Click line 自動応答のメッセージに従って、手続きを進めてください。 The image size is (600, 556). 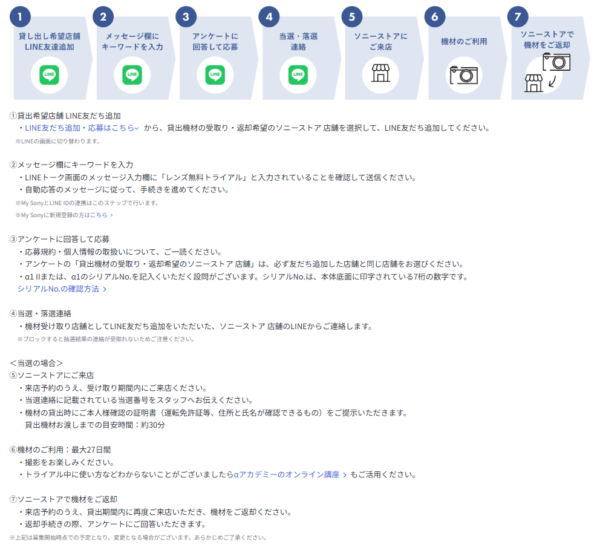coord(124,190)
